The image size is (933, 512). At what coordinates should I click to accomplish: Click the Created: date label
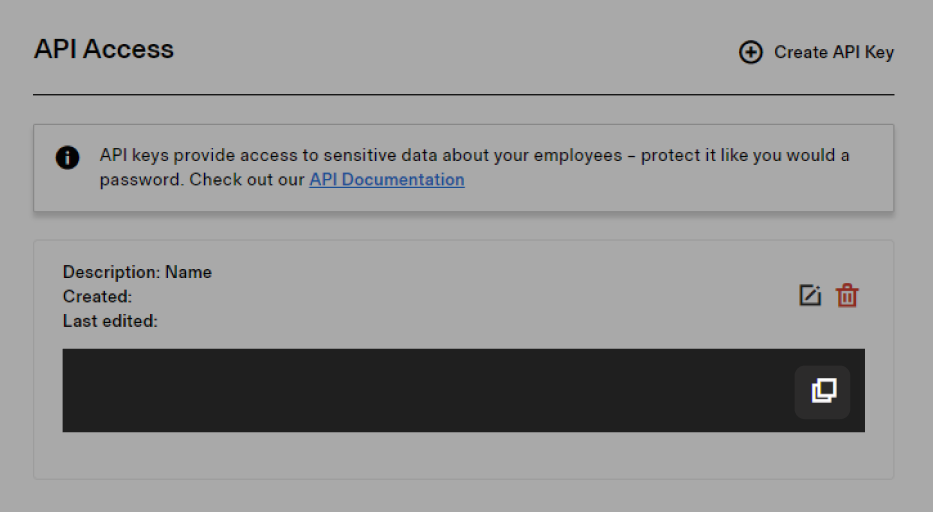point(97,296)
